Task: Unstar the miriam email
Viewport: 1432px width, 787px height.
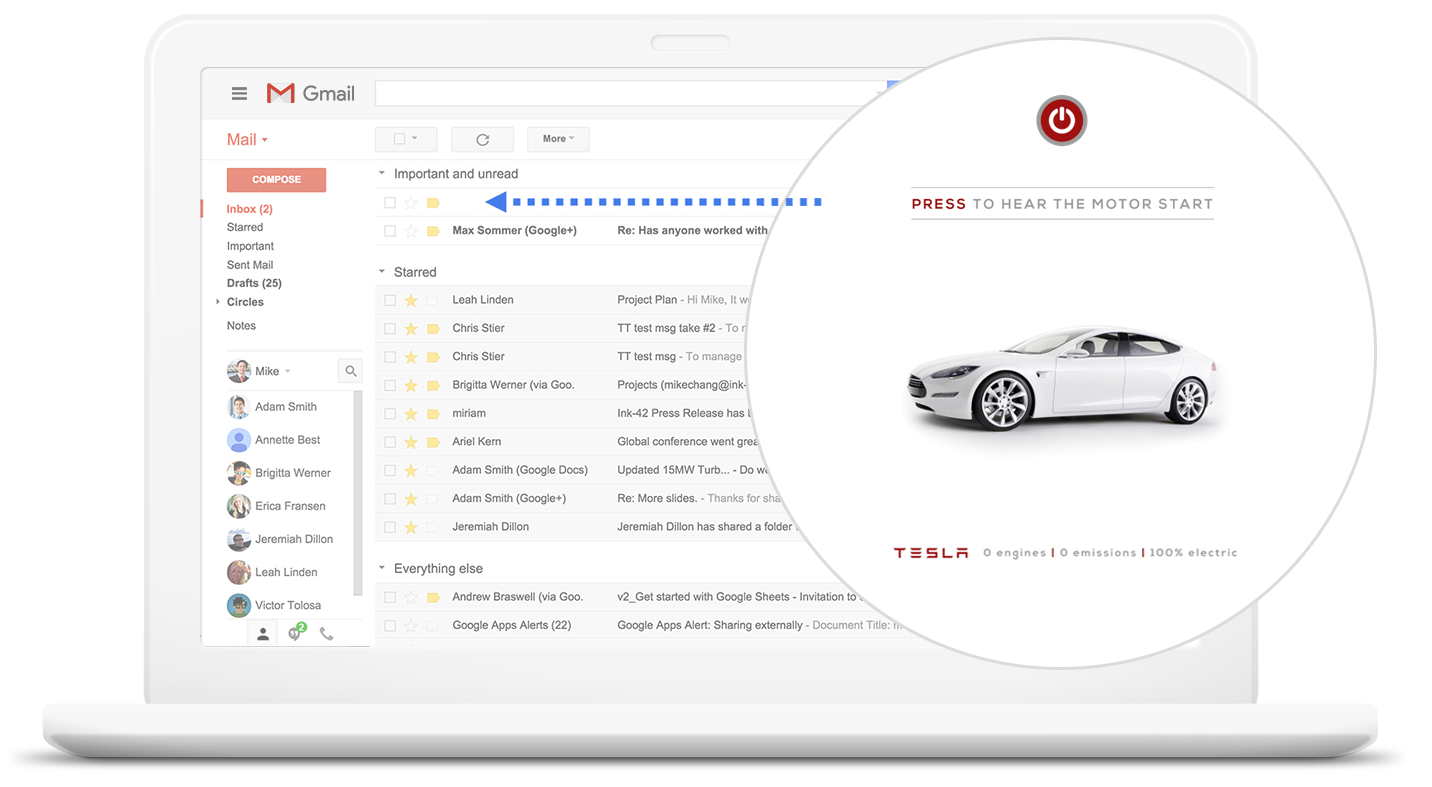Action: pos(411,413)
